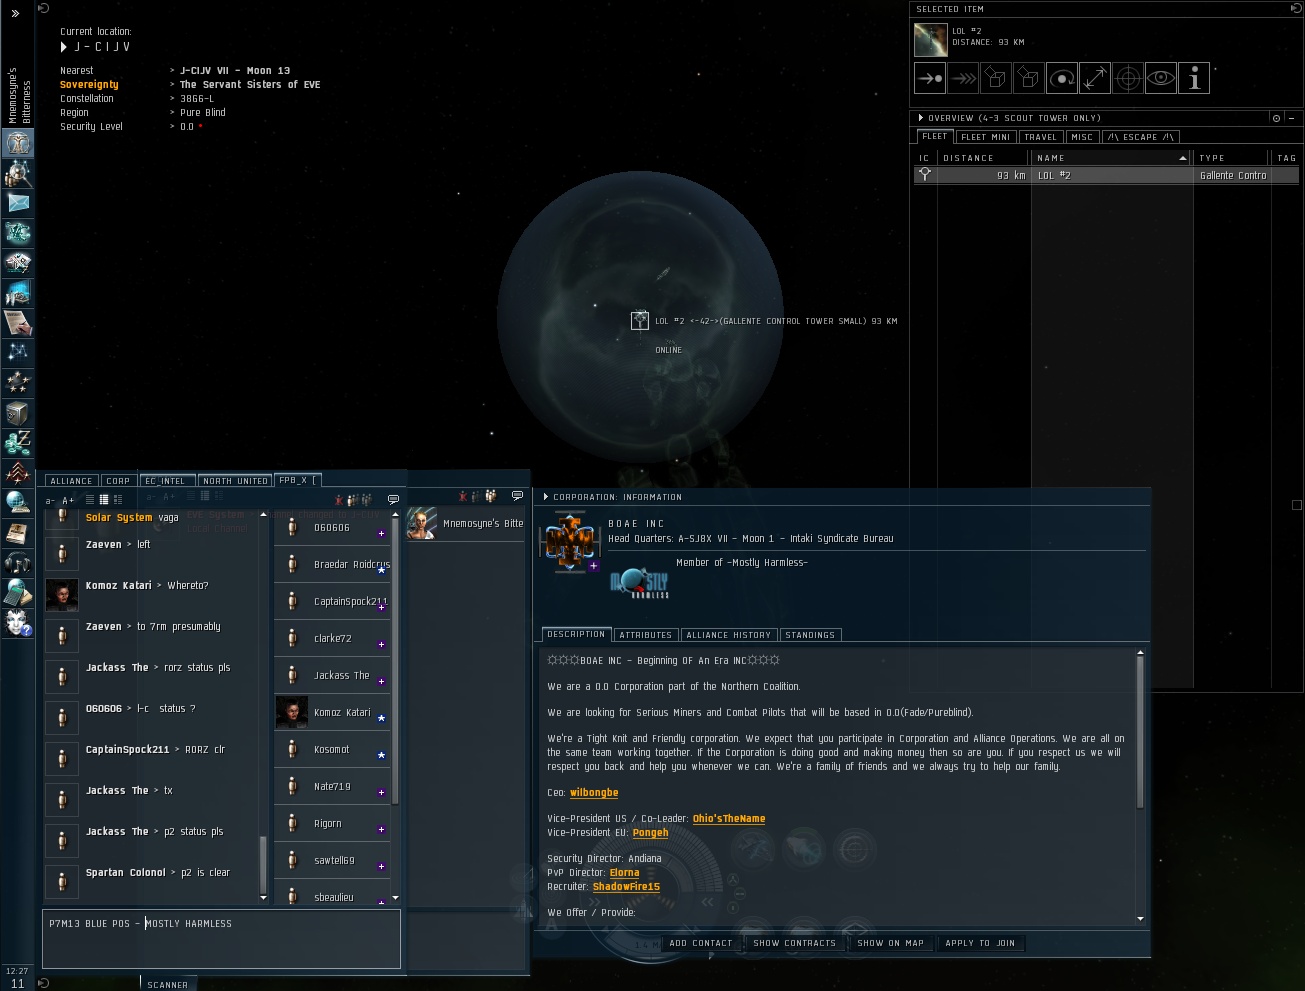The width and height of the screenshot is (1305, 991).
Task: Click the Warp To arrows icon
Action: tap(963, 78)
